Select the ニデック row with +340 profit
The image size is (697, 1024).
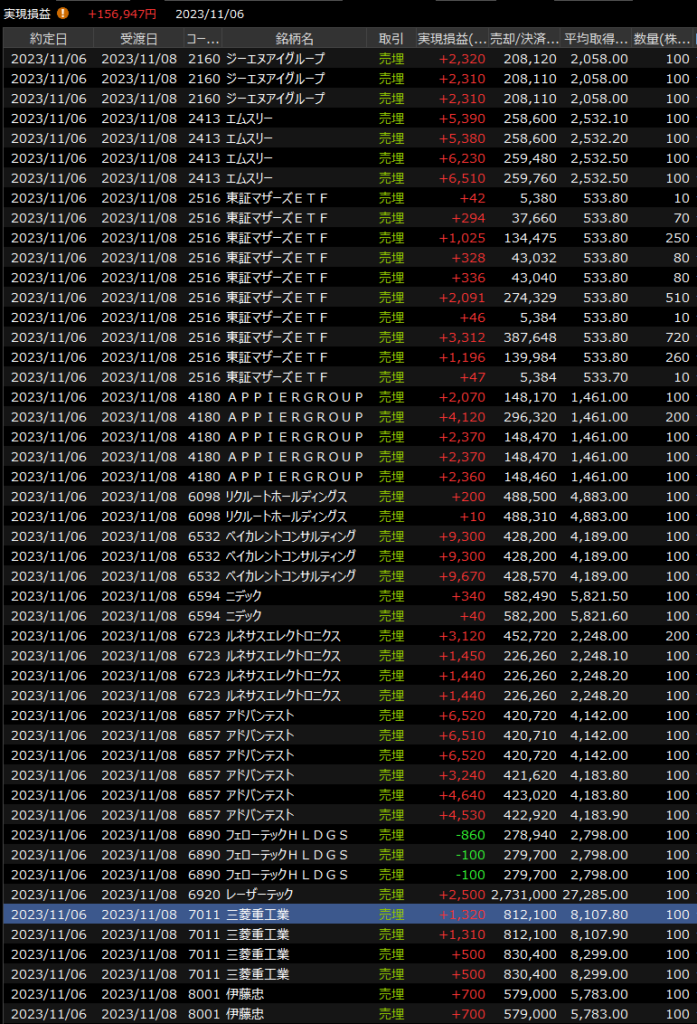pos(348,596)
